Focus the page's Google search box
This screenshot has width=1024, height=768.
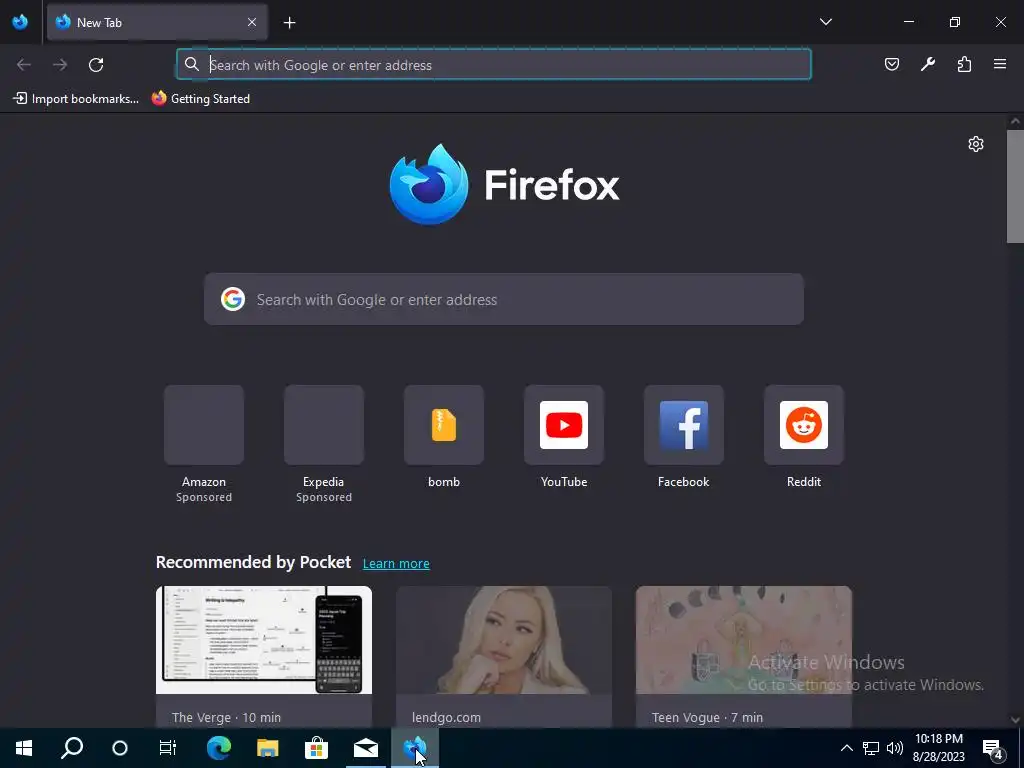coord(504,299)
